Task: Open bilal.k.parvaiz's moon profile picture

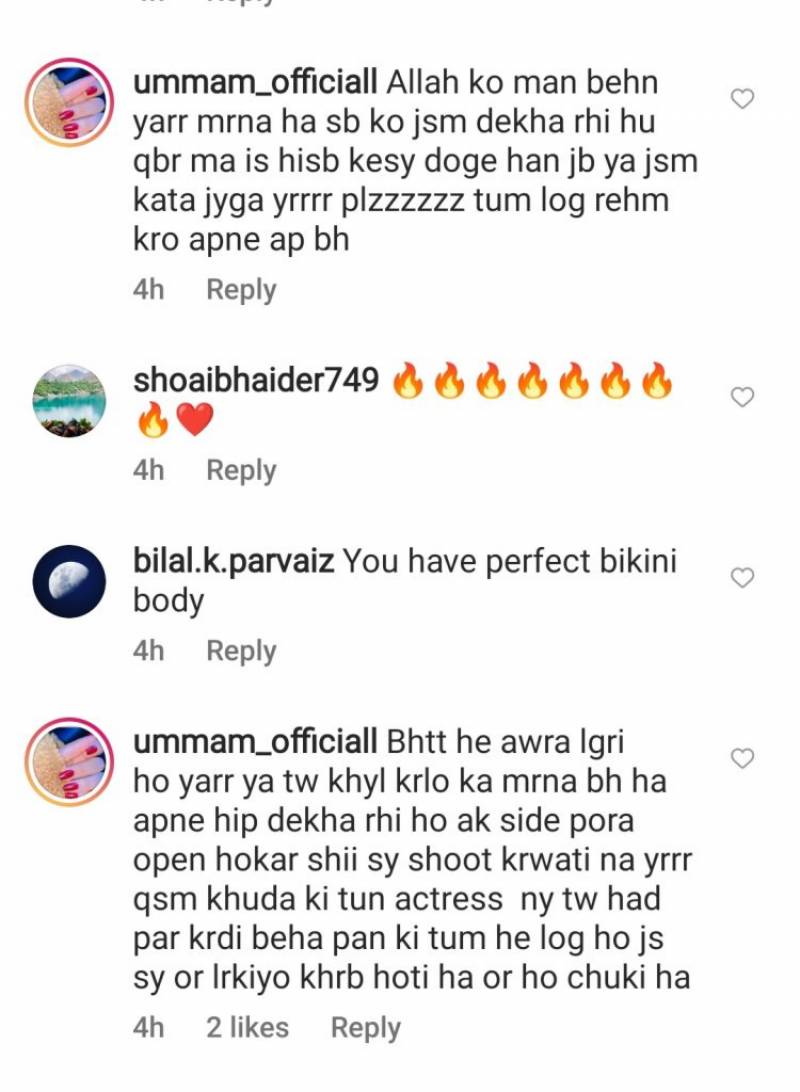Action: pyautogui.click(x=69, y=581)
